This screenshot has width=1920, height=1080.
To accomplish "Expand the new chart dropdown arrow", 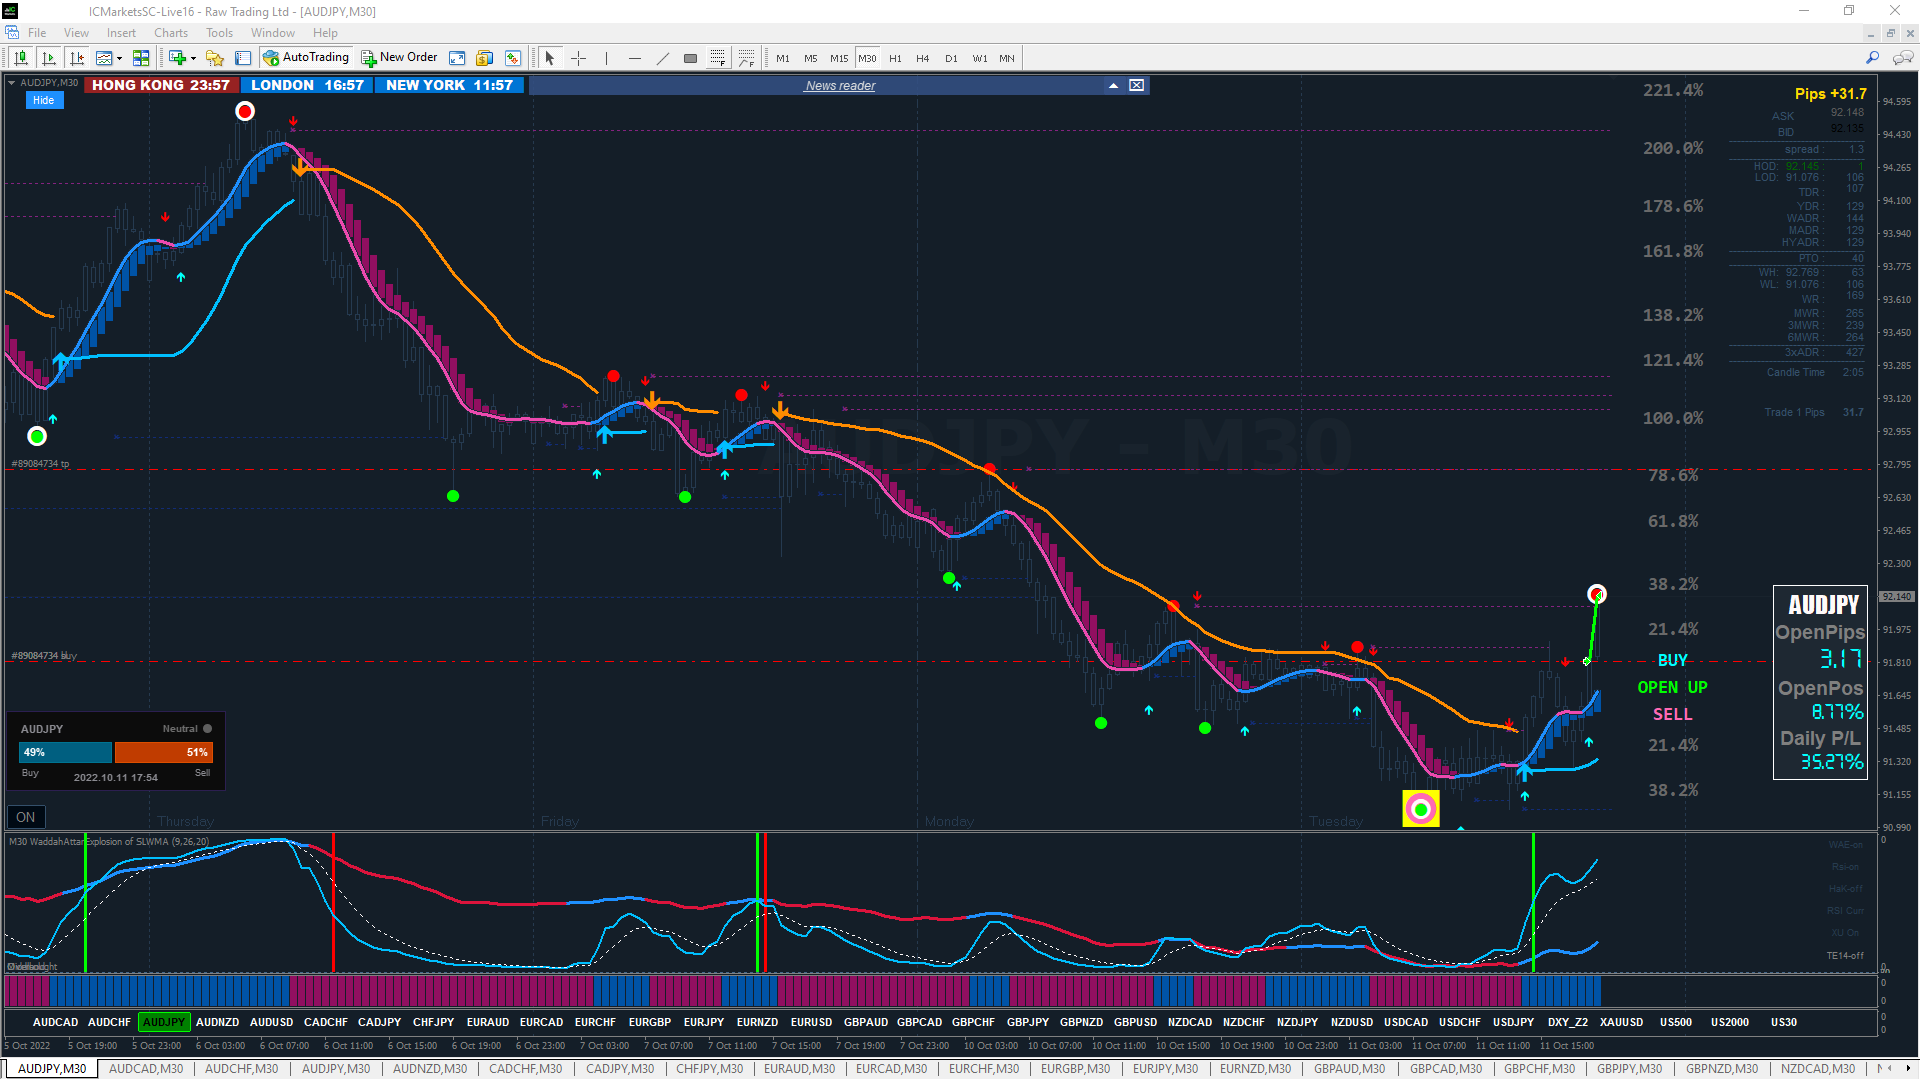I will [x=193, y=58].
